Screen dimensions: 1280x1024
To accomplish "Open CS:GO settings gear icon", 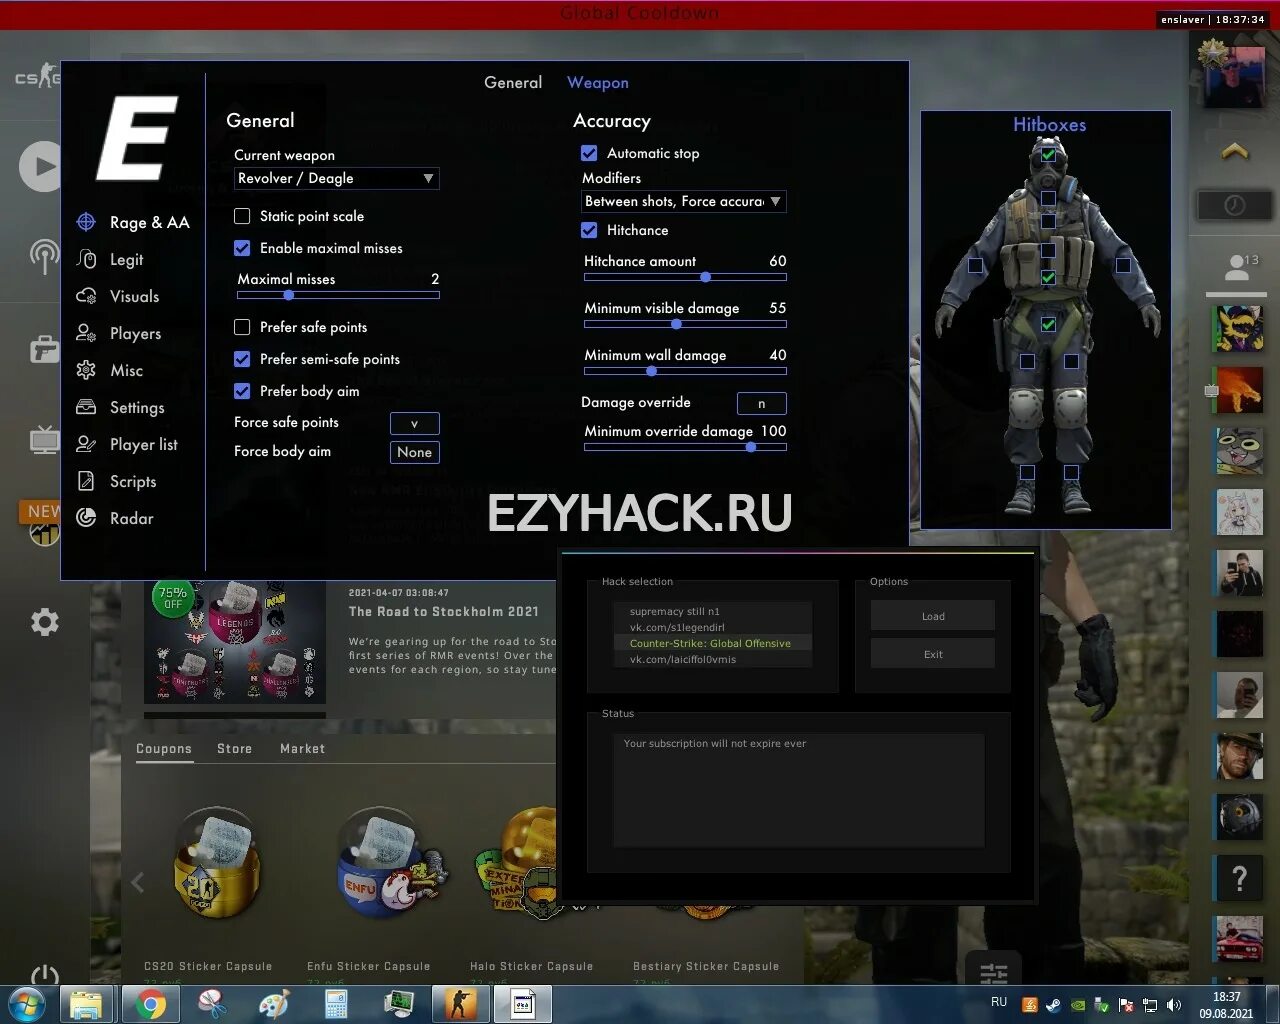I will coord(44,622).
